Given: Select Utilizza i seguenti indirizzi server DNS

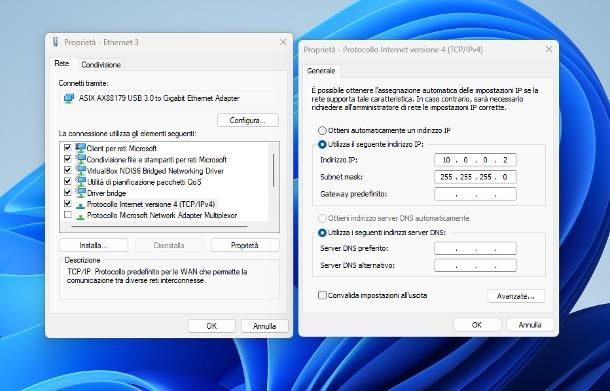Looking at the screenshot, I should pyautogui.click(x=322, y=233).
